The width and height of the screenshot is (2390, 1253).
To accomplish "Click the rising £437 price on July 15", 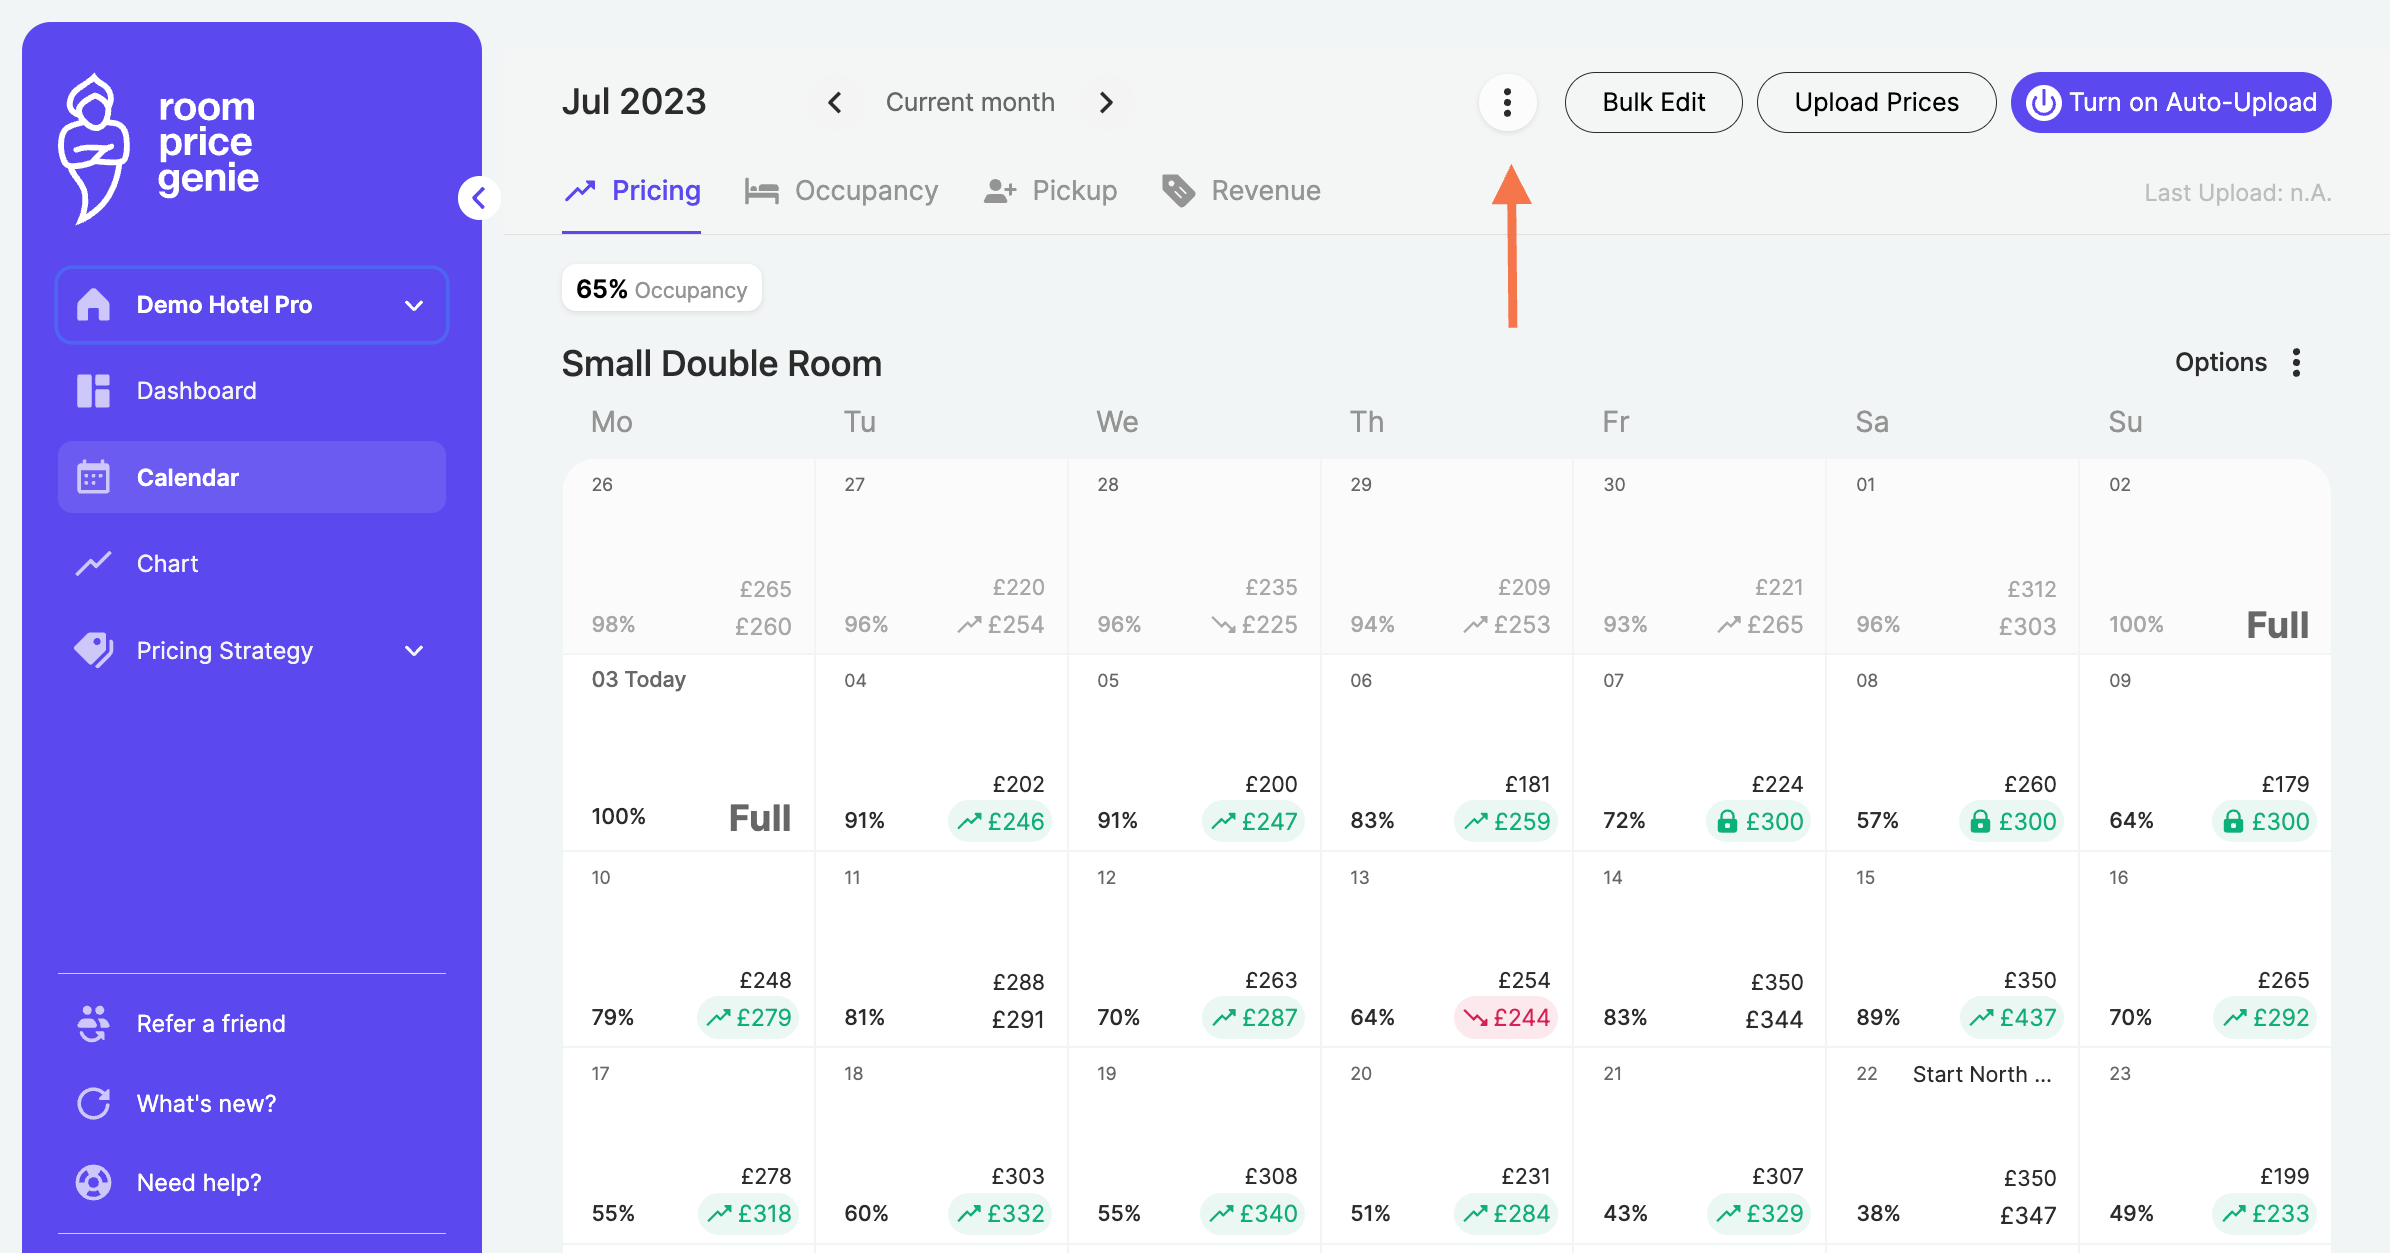I will (2012, 1017).
